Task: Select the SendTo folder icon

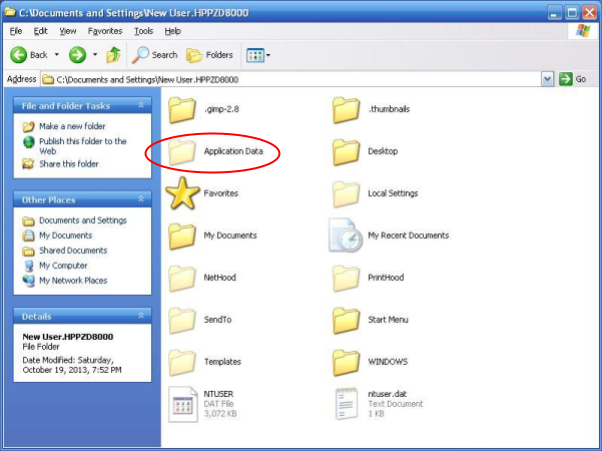Action: 182,321
